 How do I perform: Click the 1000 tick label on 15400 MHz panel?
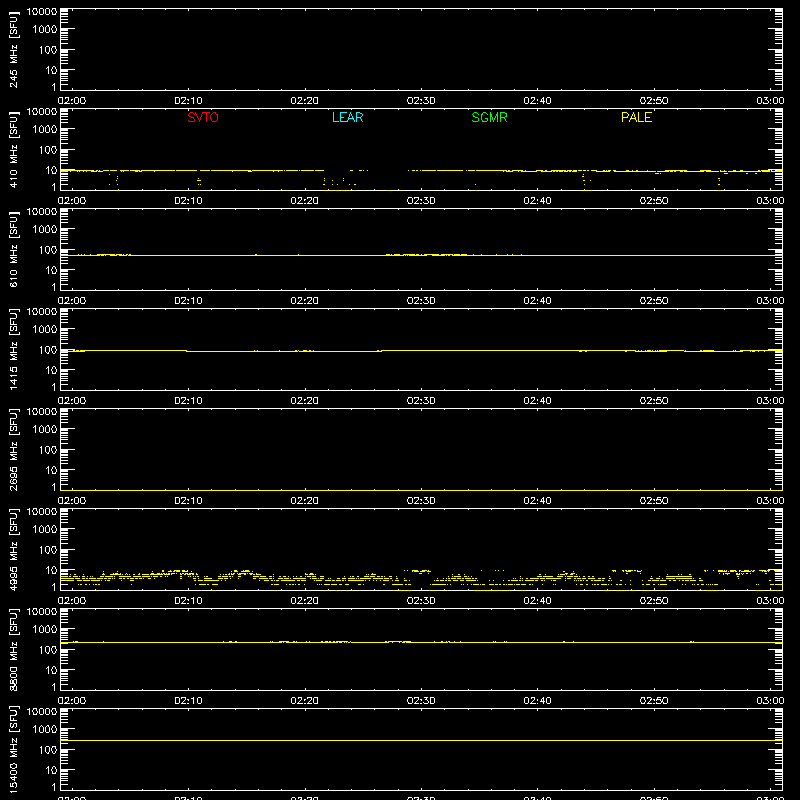[x=45, y=730]
